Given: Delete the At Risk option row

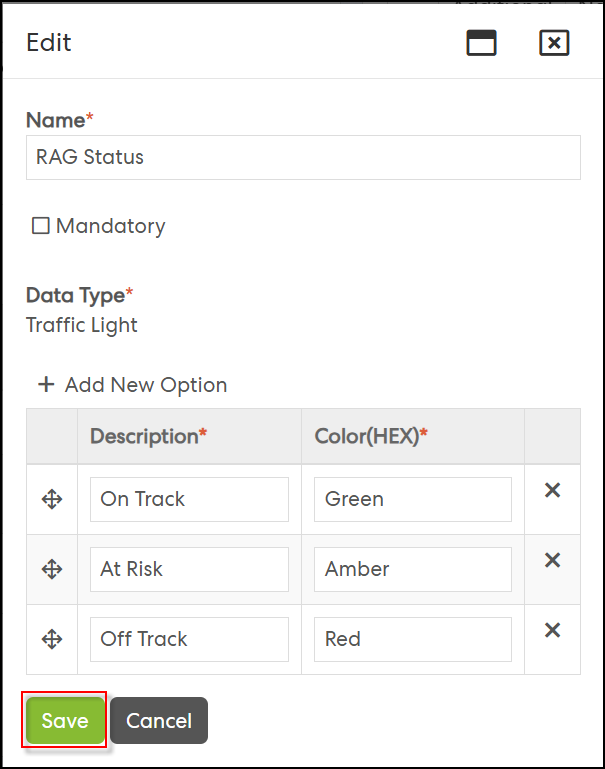Looking at the screenshot, I should (x=553, y=560).
